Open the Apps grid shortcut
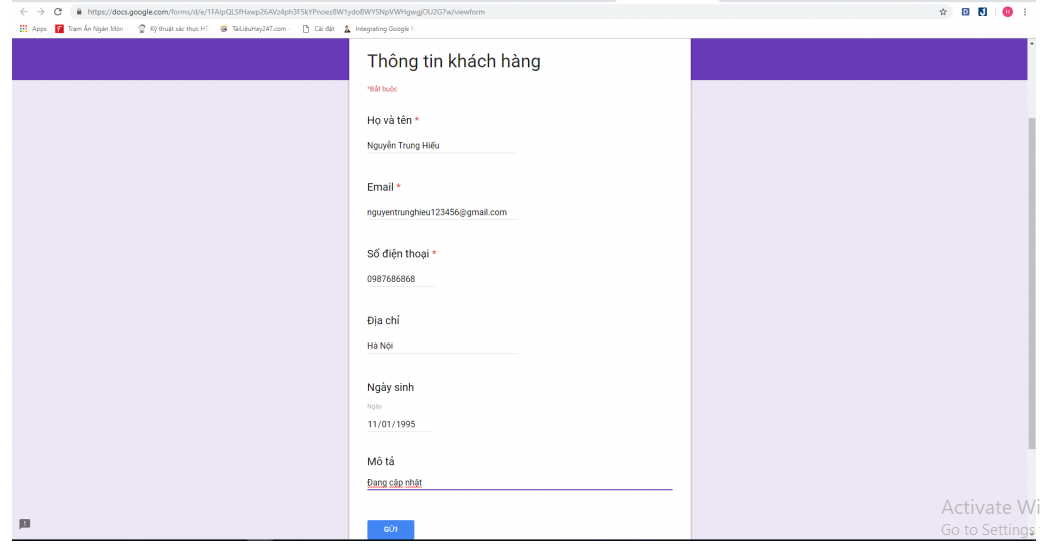Screen dimensions: 1040x544 [x=33, y=29]
